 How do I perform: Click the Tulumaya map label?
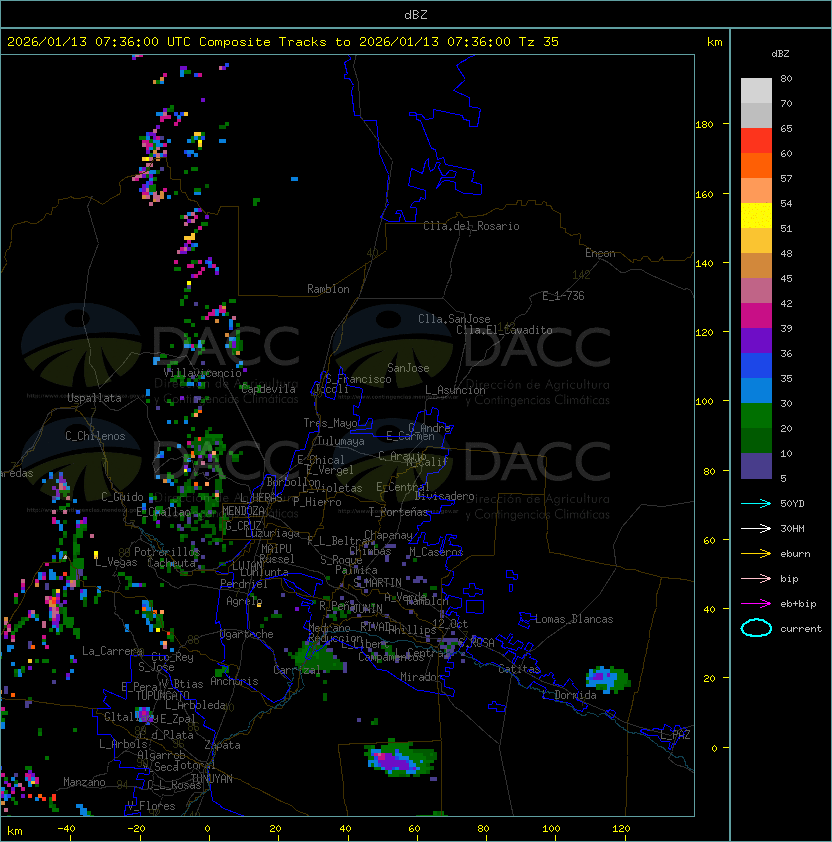(341, 441)
